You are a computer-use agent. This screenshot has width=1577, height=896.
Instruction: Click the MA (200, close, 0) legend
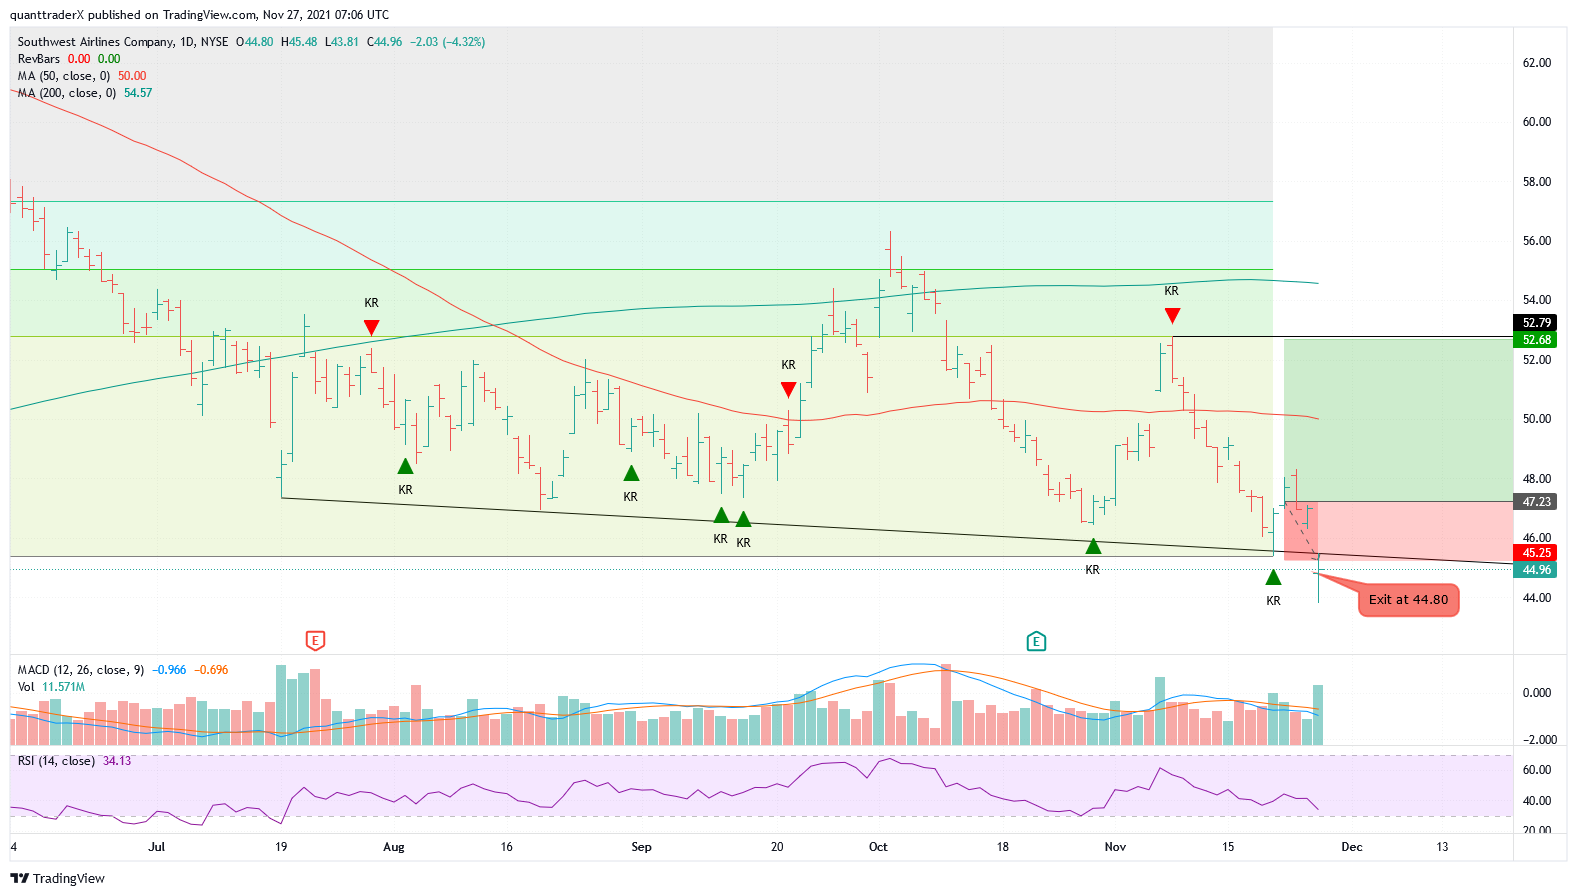[67, 93]
